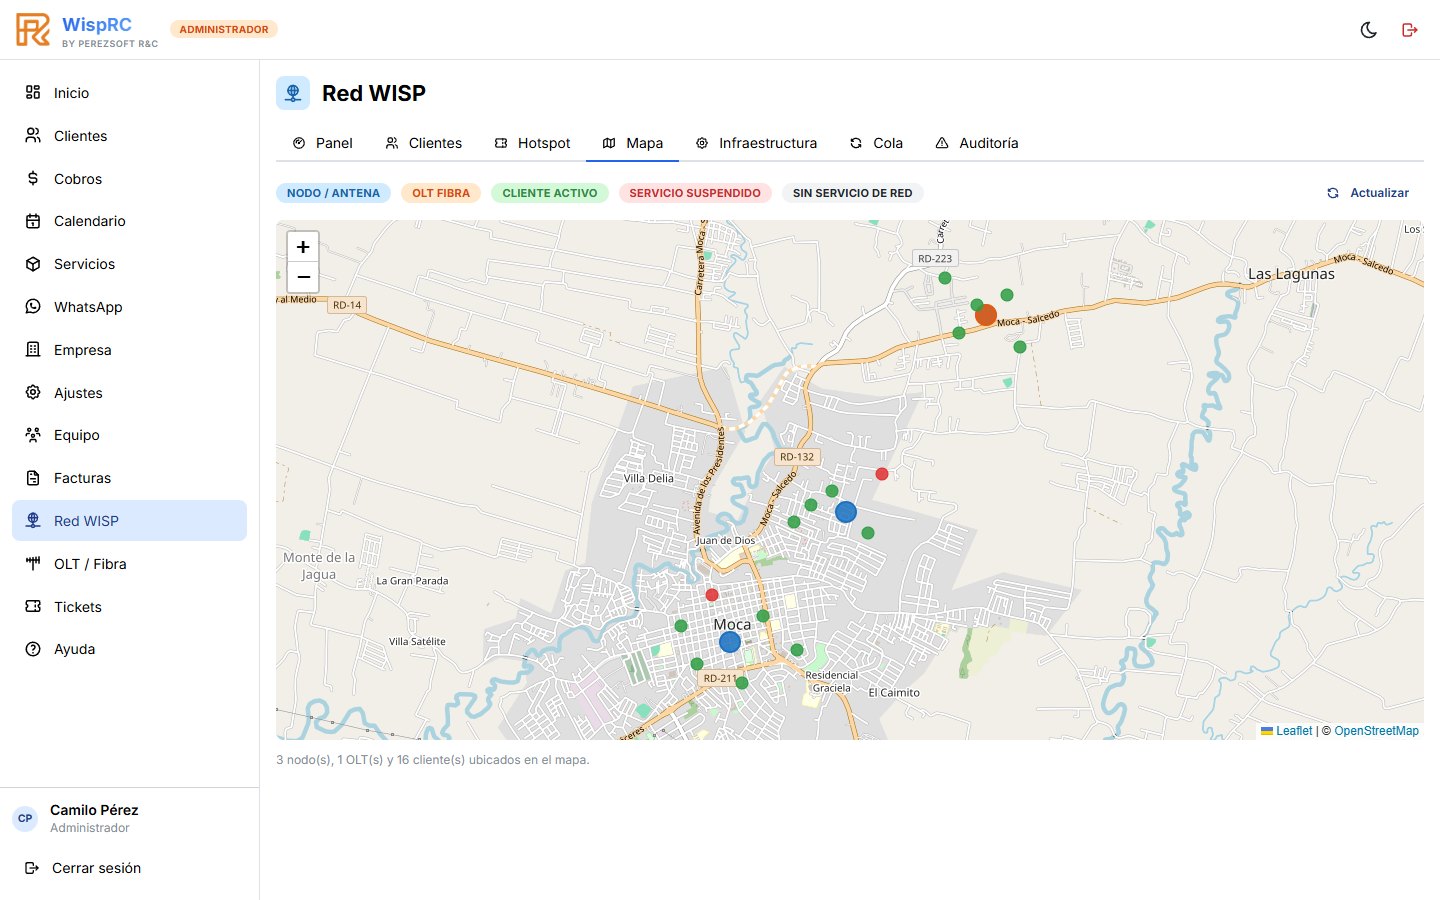
Task: Open the WhatsApp section
Action: point(129,307)
